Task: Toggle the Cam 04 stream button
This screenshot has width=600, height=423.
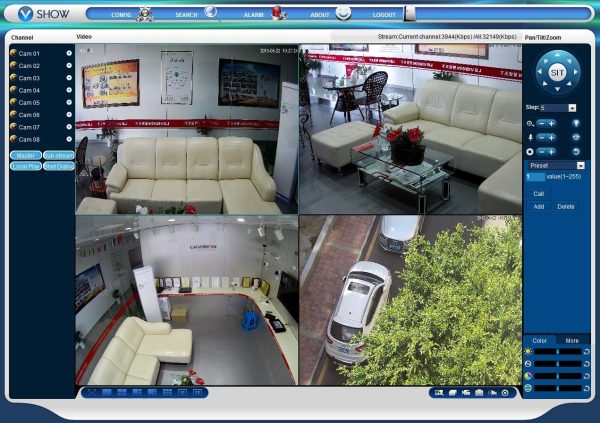Action: pos(69,90)
